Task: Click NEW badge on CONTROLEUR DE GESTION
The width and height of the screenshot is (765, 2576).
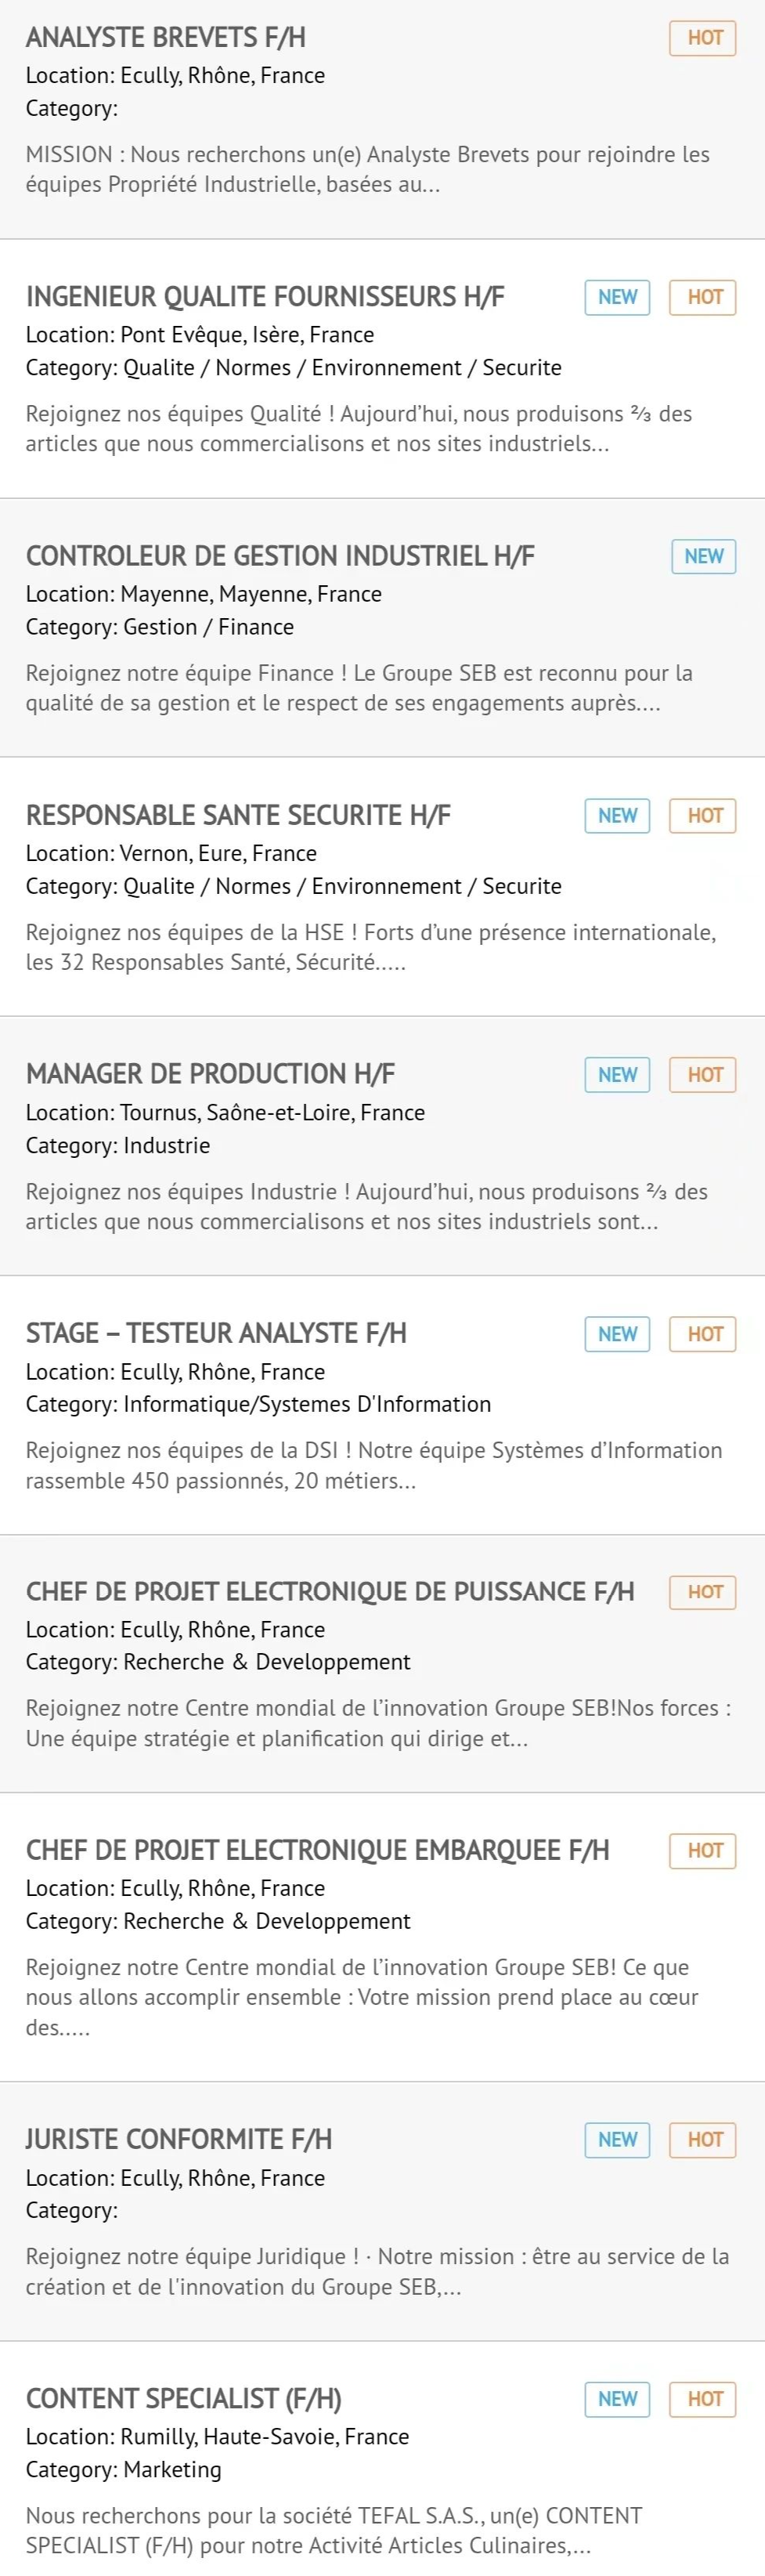Action: 704,556
